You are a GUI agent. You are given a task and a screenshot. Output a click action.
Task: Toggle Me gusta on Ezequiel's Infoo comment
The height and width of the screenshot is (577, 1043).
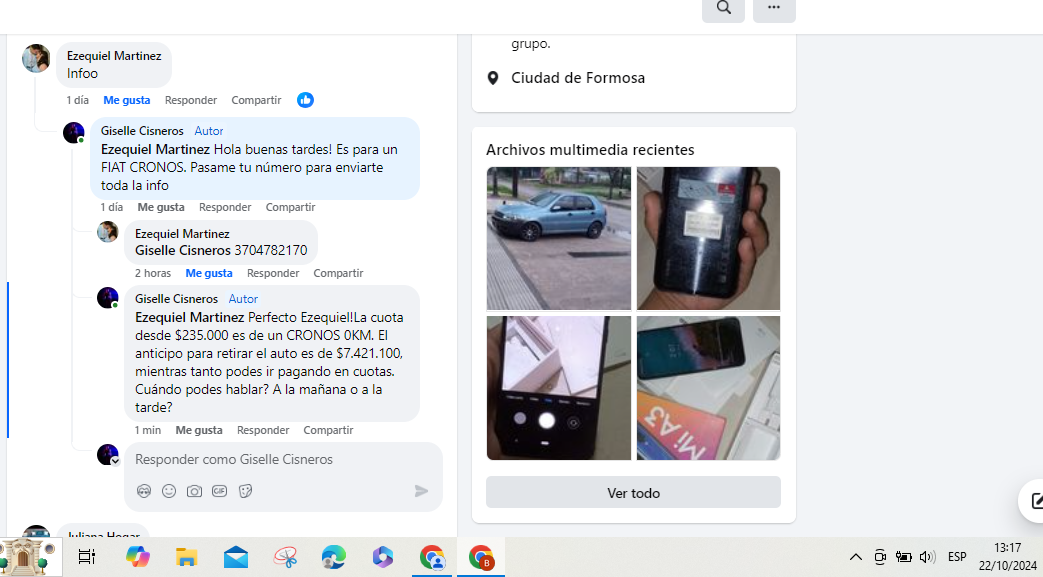pyautogui.click(x=126, y=100)
